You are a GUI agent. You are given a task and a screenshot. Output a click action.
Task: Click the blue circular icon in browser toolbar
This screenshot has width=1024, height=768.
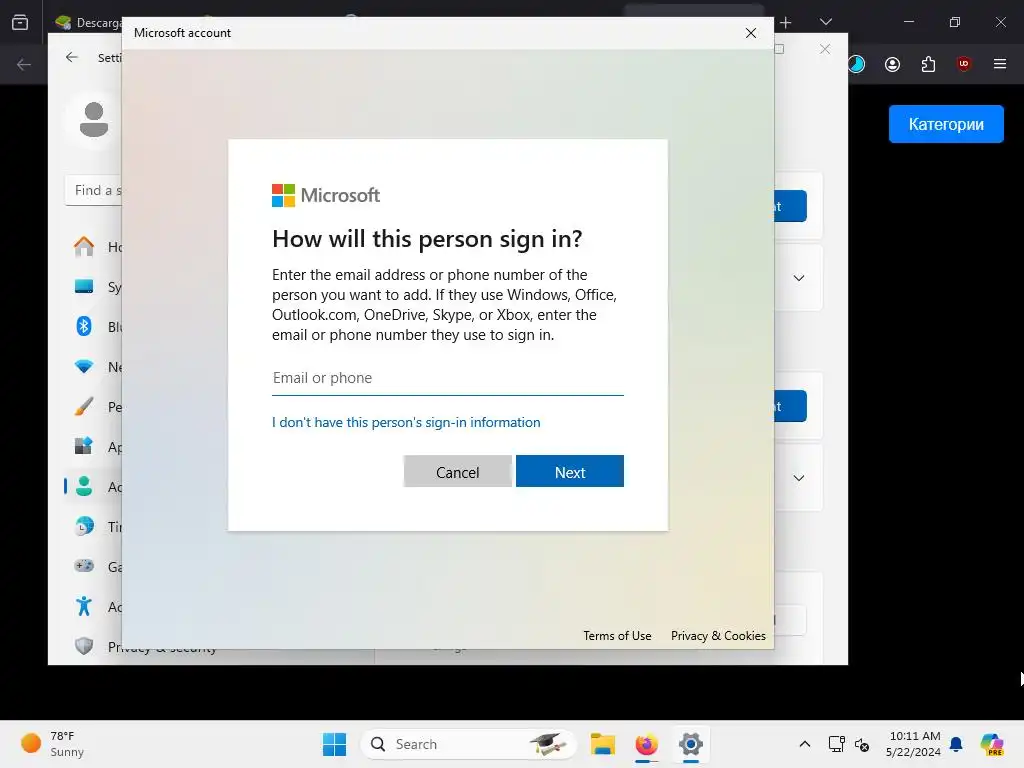tap(857, 64)
